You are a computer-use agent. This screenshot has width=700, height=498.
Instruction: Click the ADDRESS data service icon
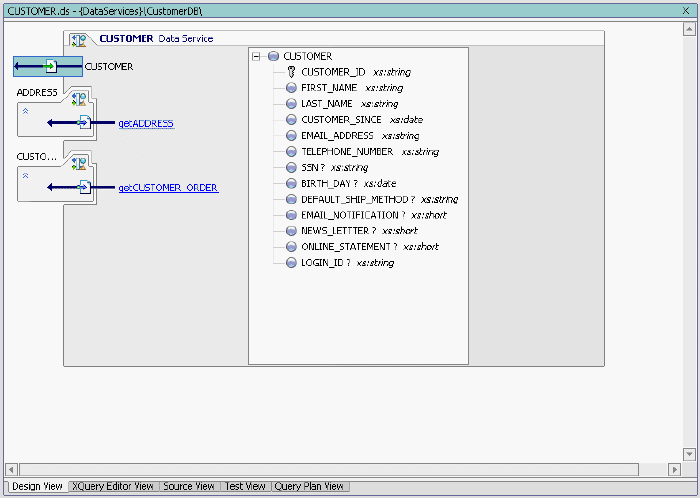pos(79,99)
